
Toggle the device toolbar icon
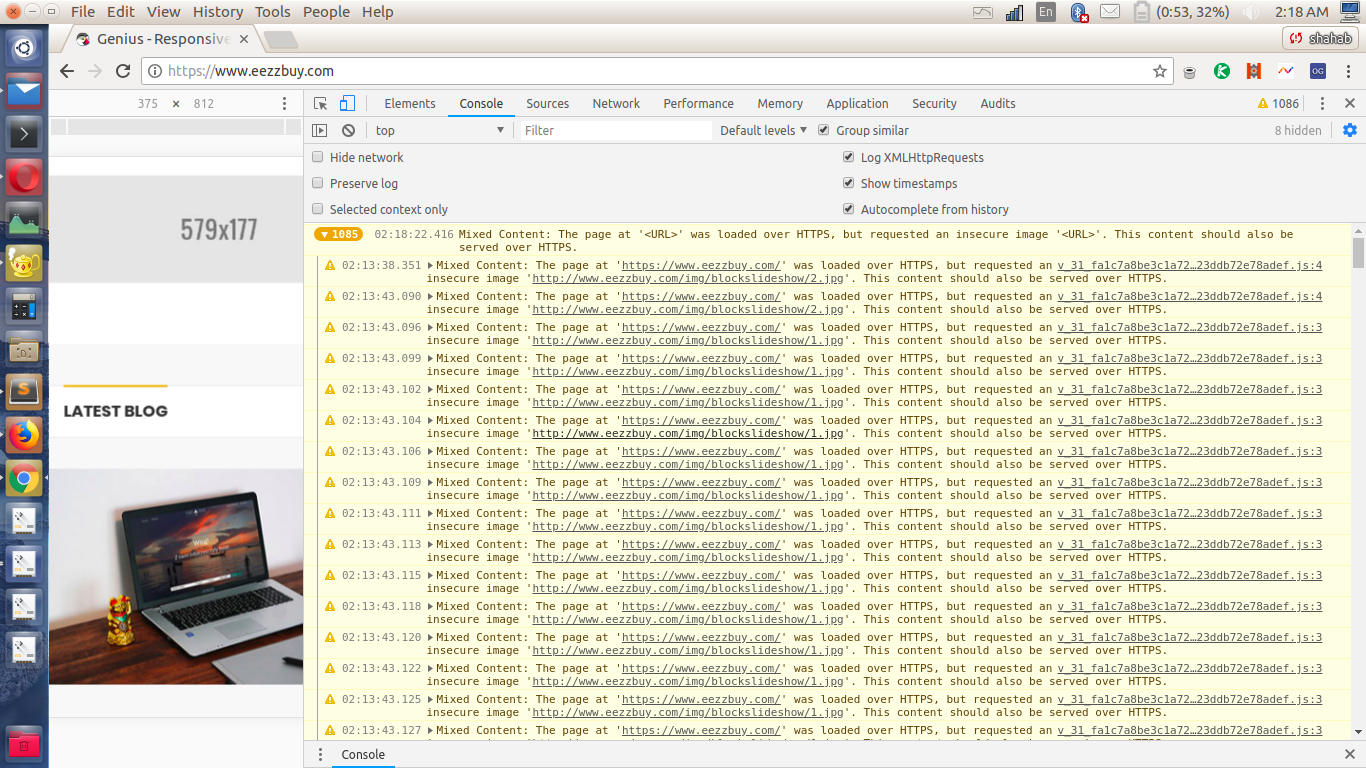[x=347, y=103]
